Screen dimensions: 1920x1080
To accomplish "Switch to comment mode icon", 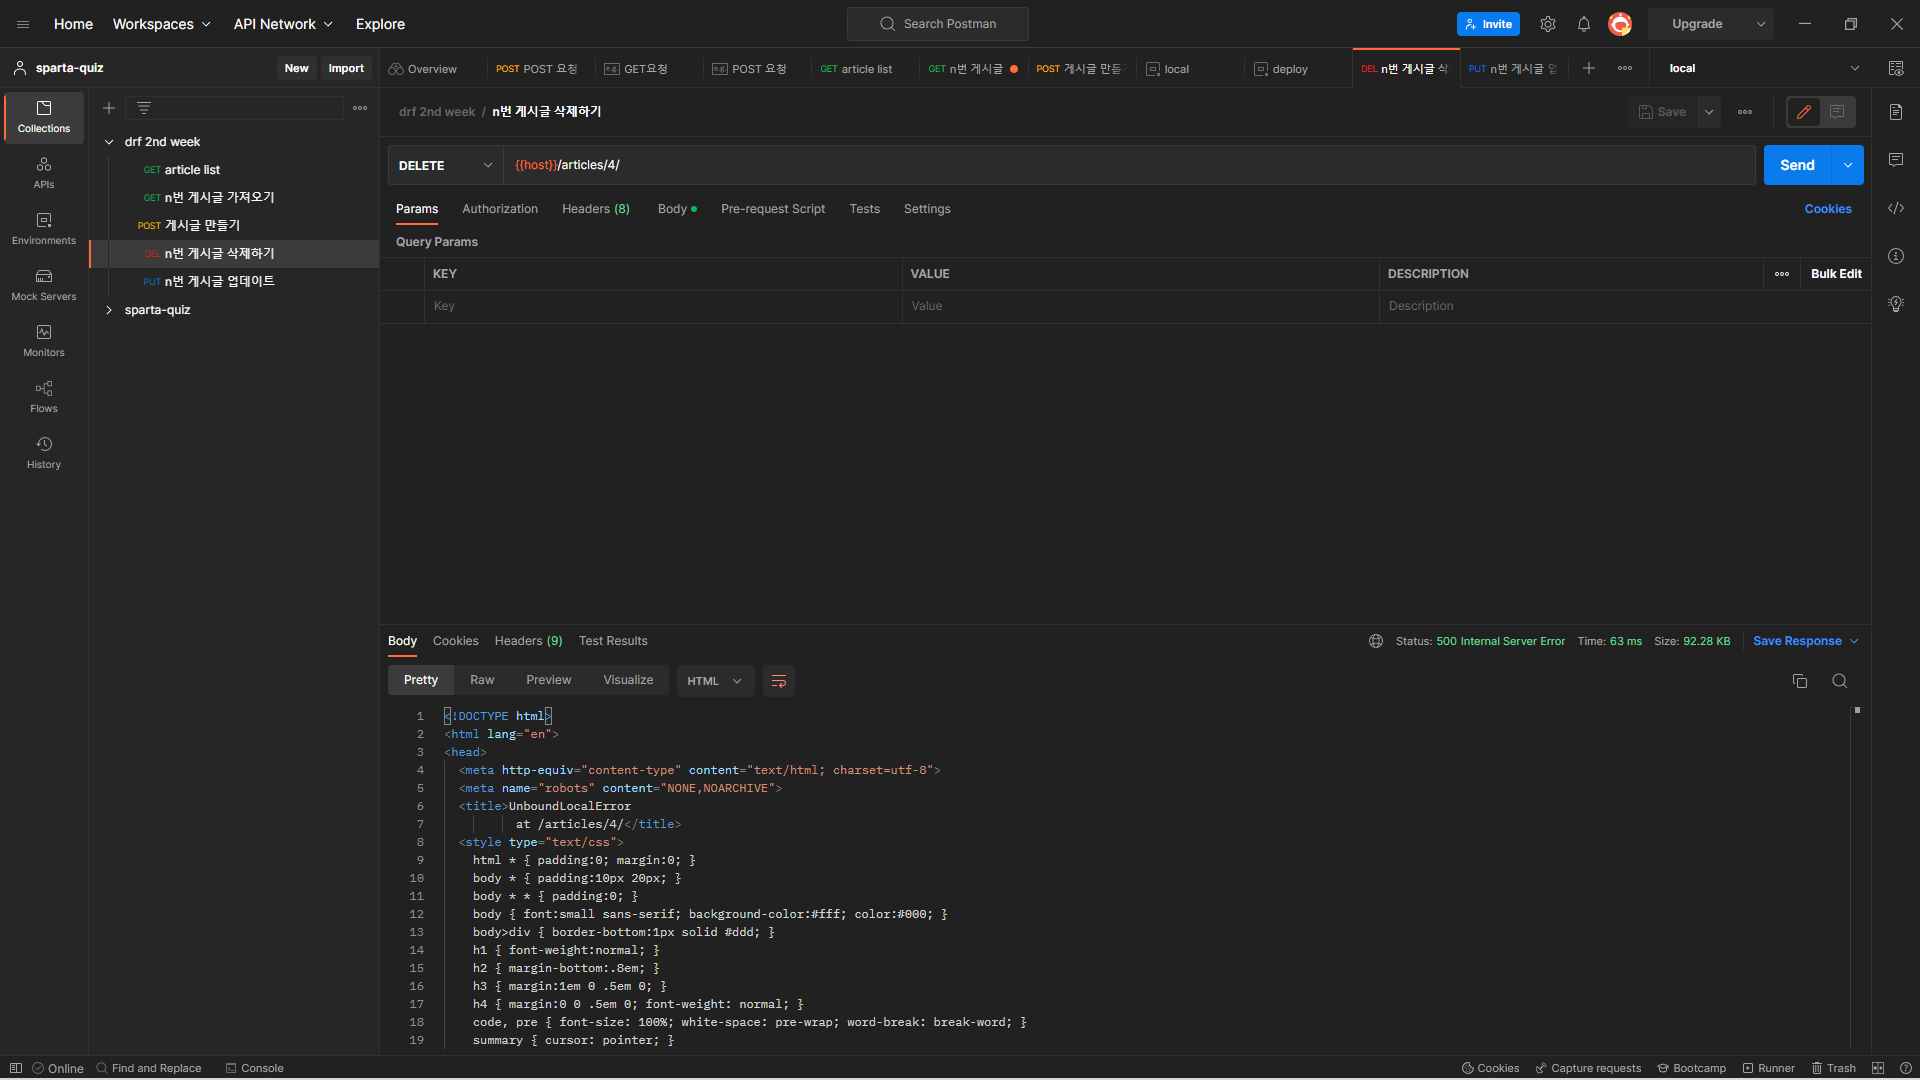I will [x=1837, y=112].
